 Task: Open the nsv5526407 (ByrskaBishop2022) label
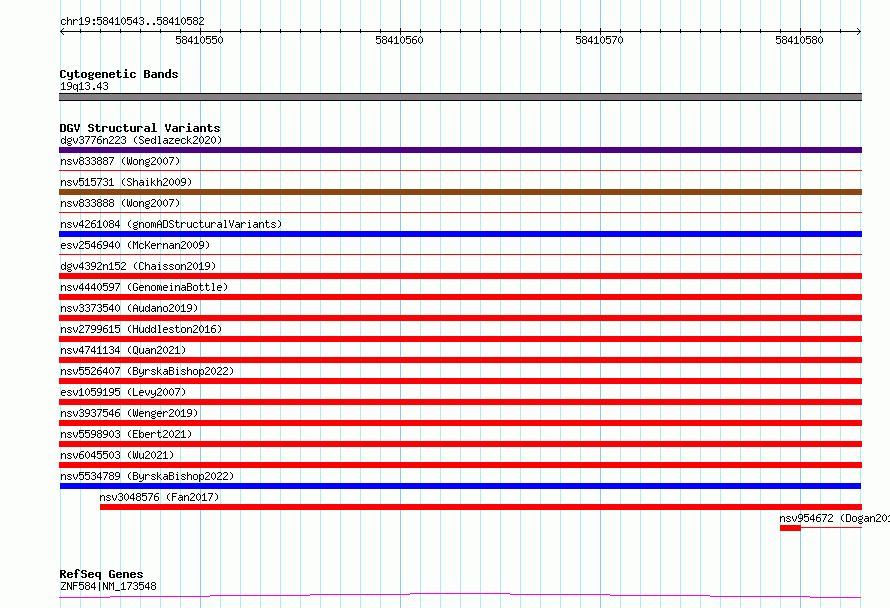[x=147, y=371]
